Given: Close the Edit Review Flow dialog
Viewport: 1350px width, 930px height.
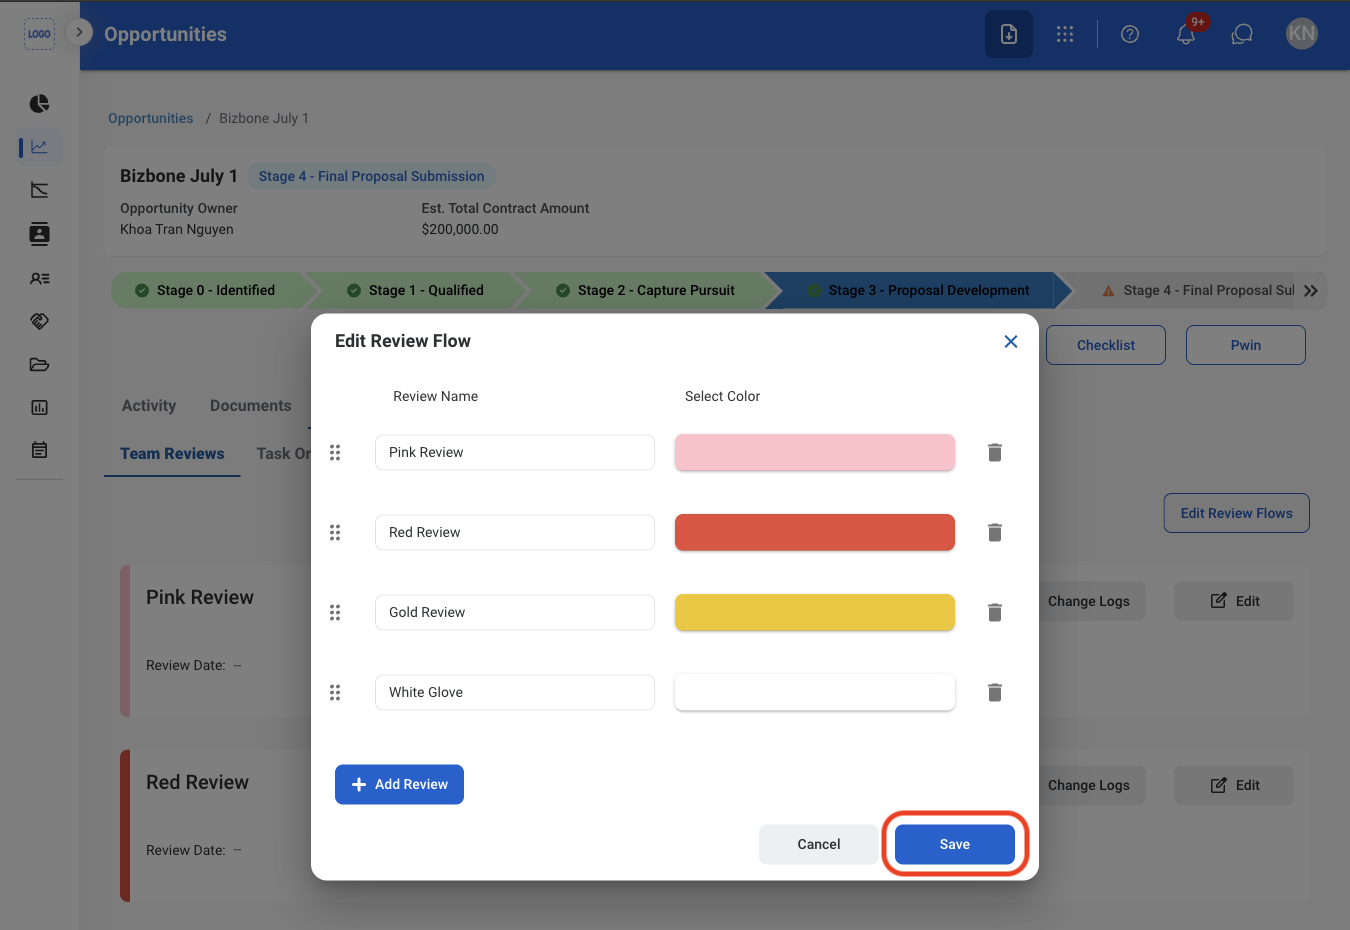Looking at the screenshot, I should point(1011,342).
